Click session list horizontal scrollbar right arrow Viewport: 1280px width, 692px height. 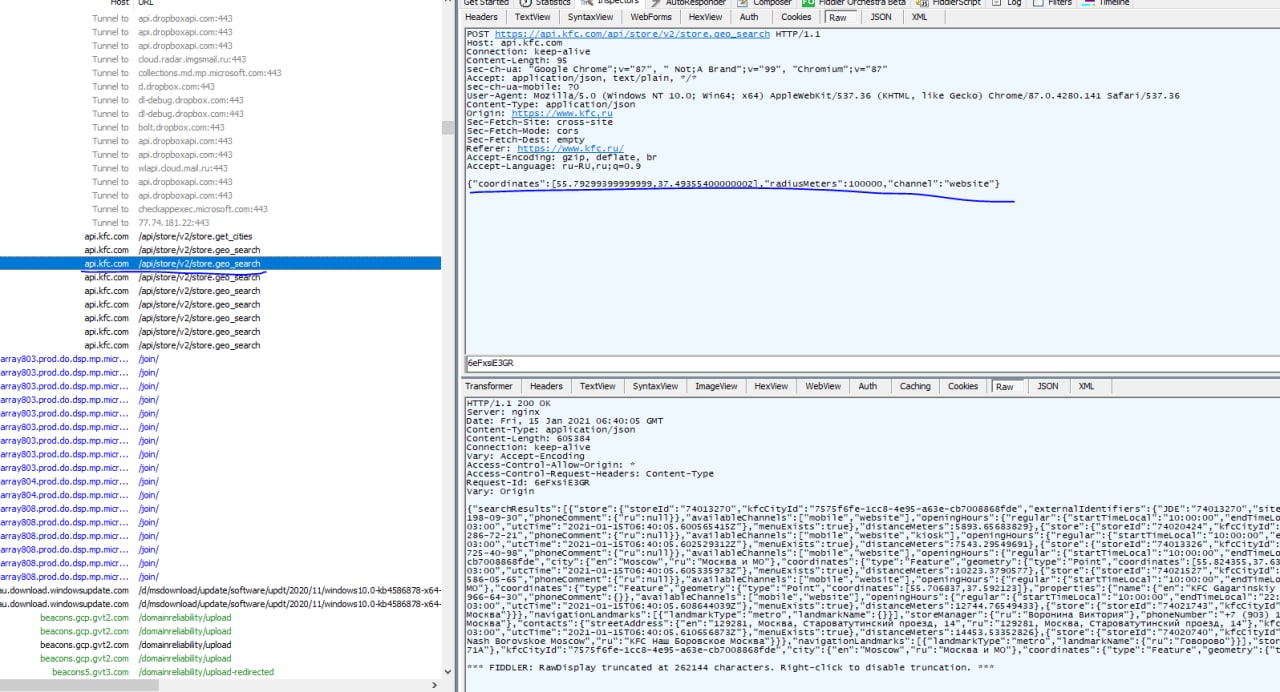coord(434,686)
